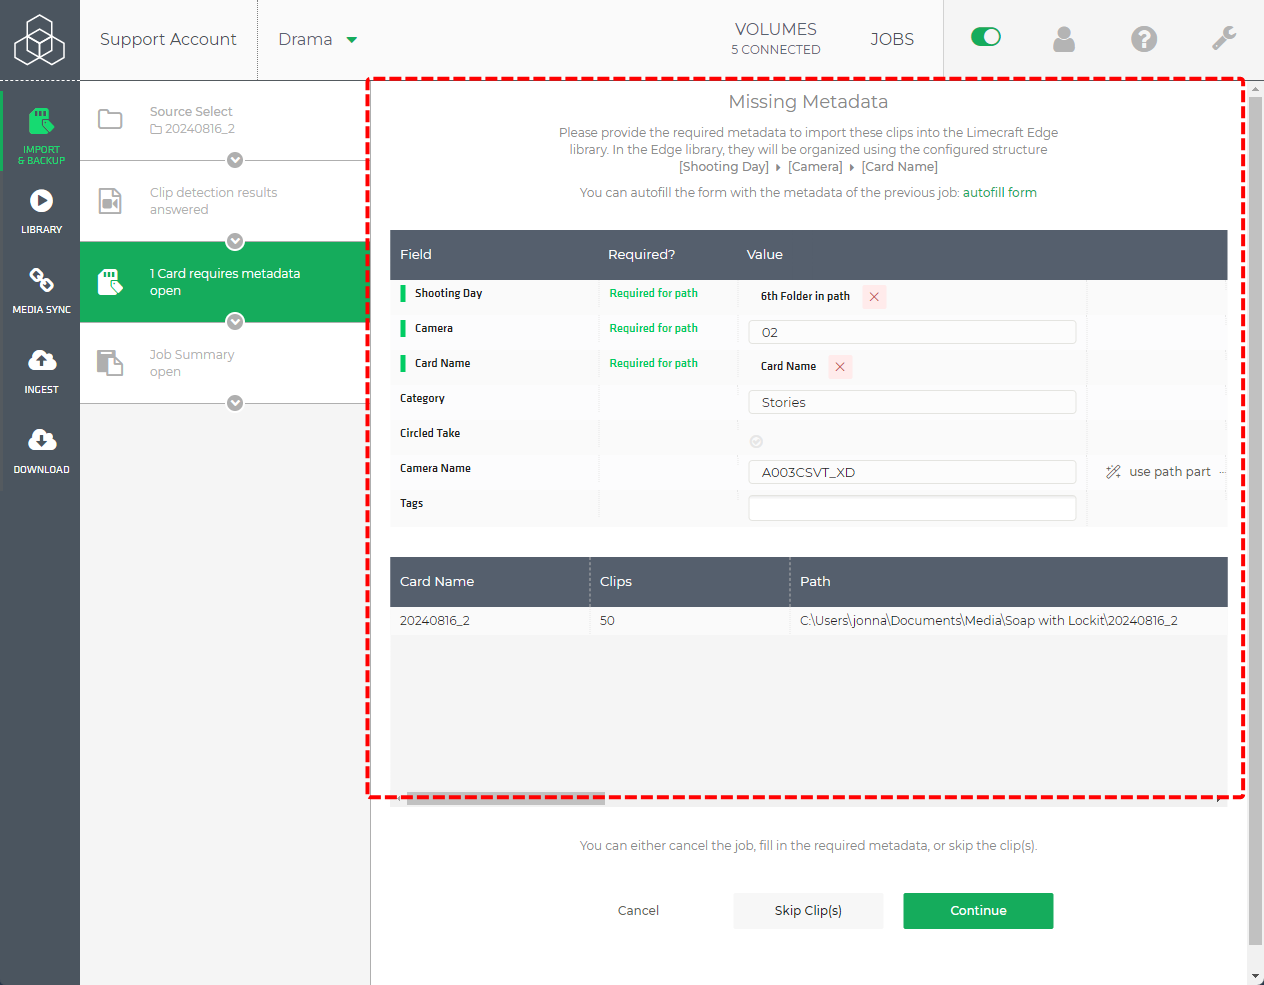Click the Clips column header
The width and height of the screenshot is (1264, 985).
(616, 582)
